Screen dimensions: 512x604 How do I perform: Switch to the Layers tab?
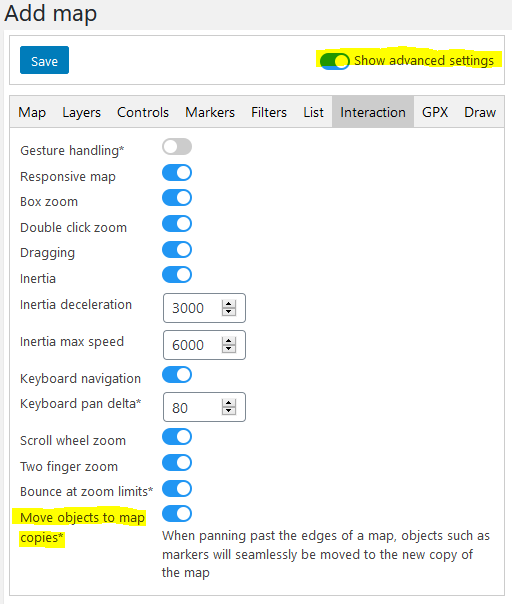point(81,112)
